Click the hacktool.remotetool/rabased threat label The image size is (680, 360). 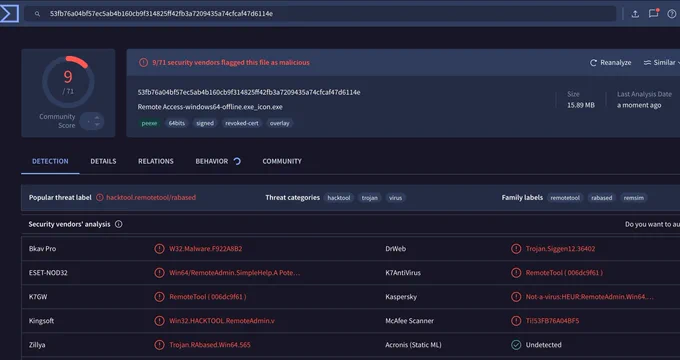[151, 197]
